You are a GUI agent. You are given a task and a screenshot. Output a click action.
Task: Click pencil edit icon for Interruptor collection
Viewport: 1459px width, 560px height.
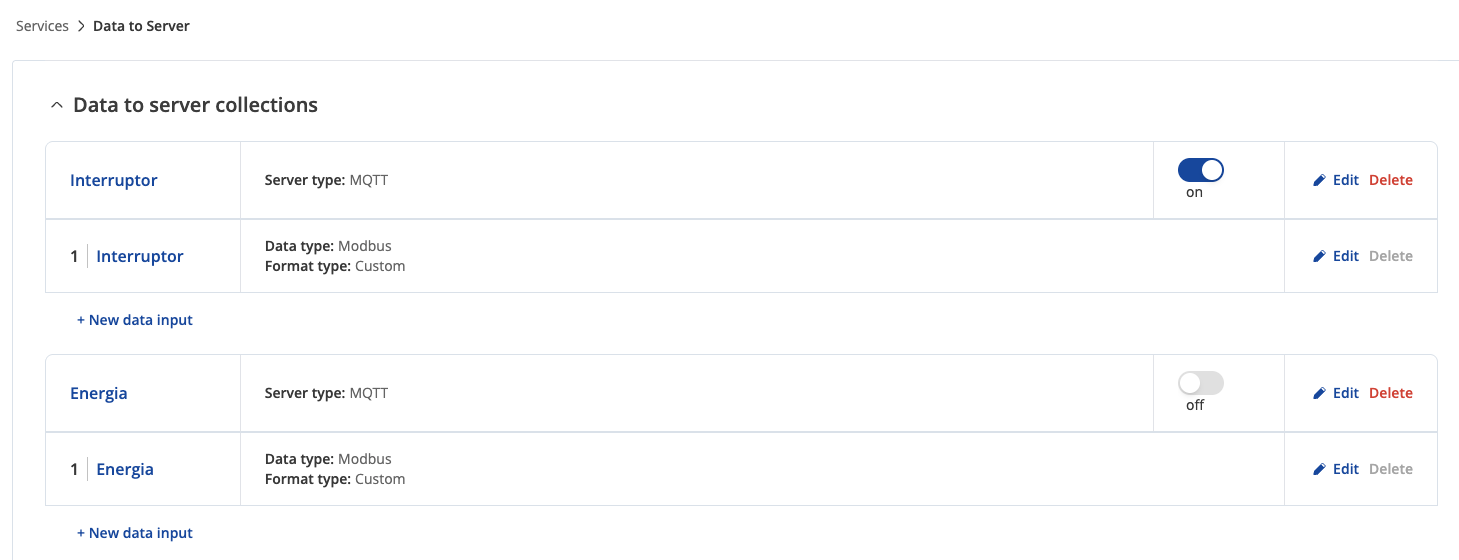click(x=1320, y=181)
